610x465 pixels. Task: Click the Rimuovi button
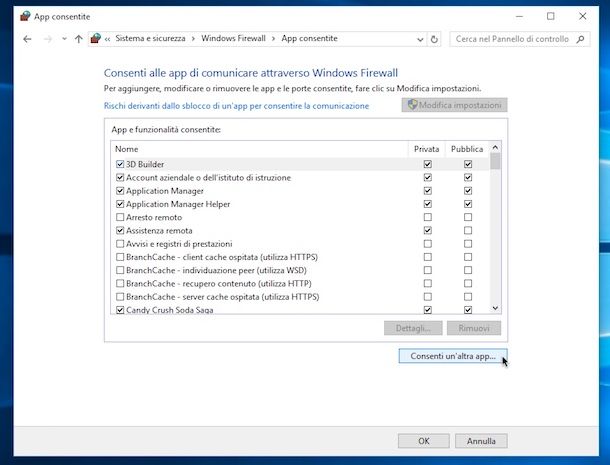tap(474, 328)
